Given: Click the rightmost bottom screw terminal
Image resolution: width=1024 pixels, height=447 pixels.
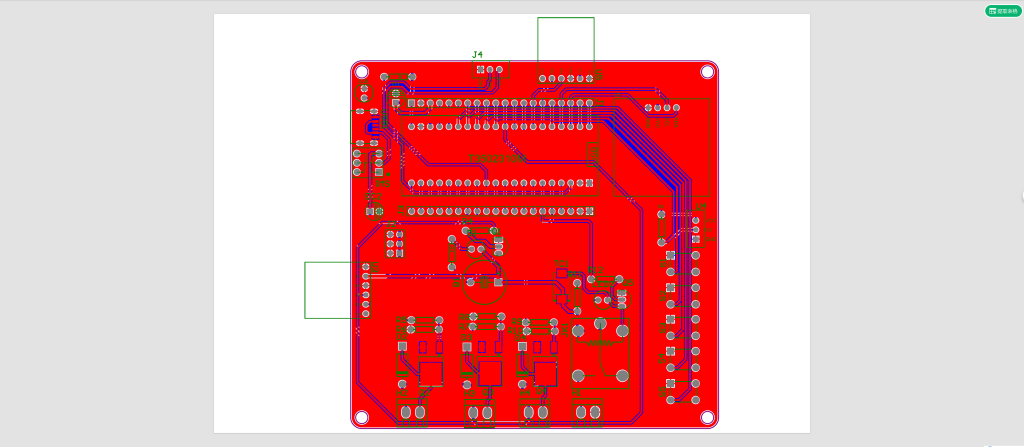Looking at the screenshot, I should coord(587,411).
